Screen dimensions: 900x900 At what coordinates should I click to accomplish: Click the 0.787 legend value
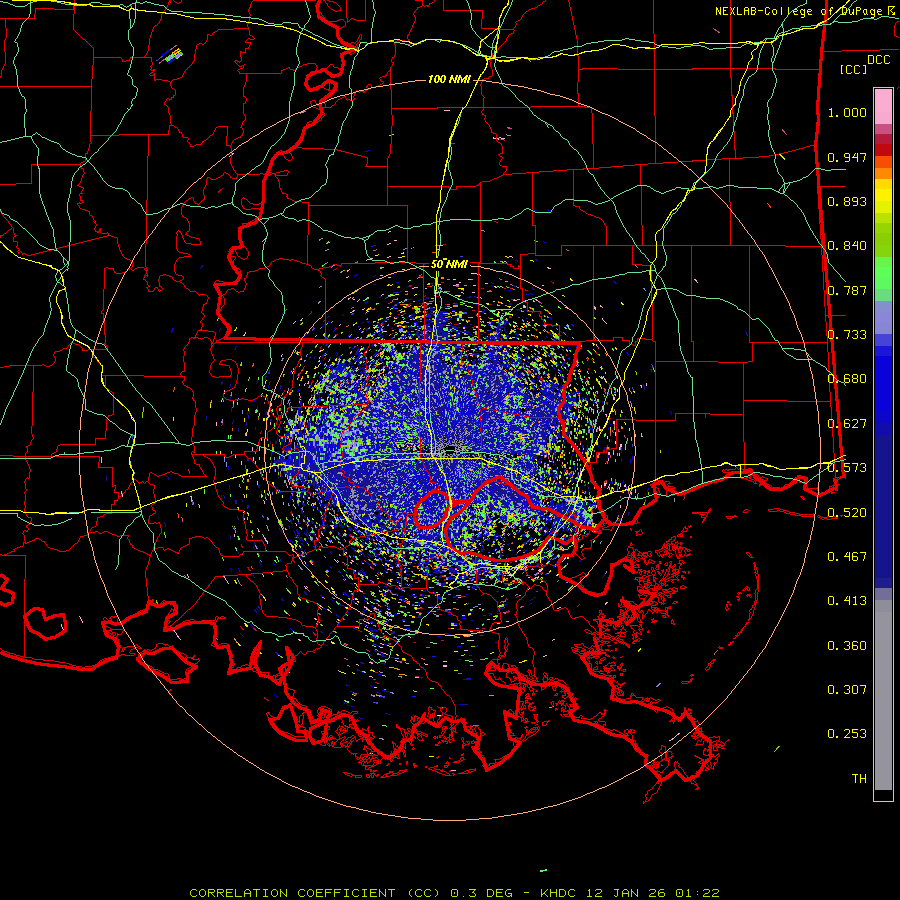847,290
